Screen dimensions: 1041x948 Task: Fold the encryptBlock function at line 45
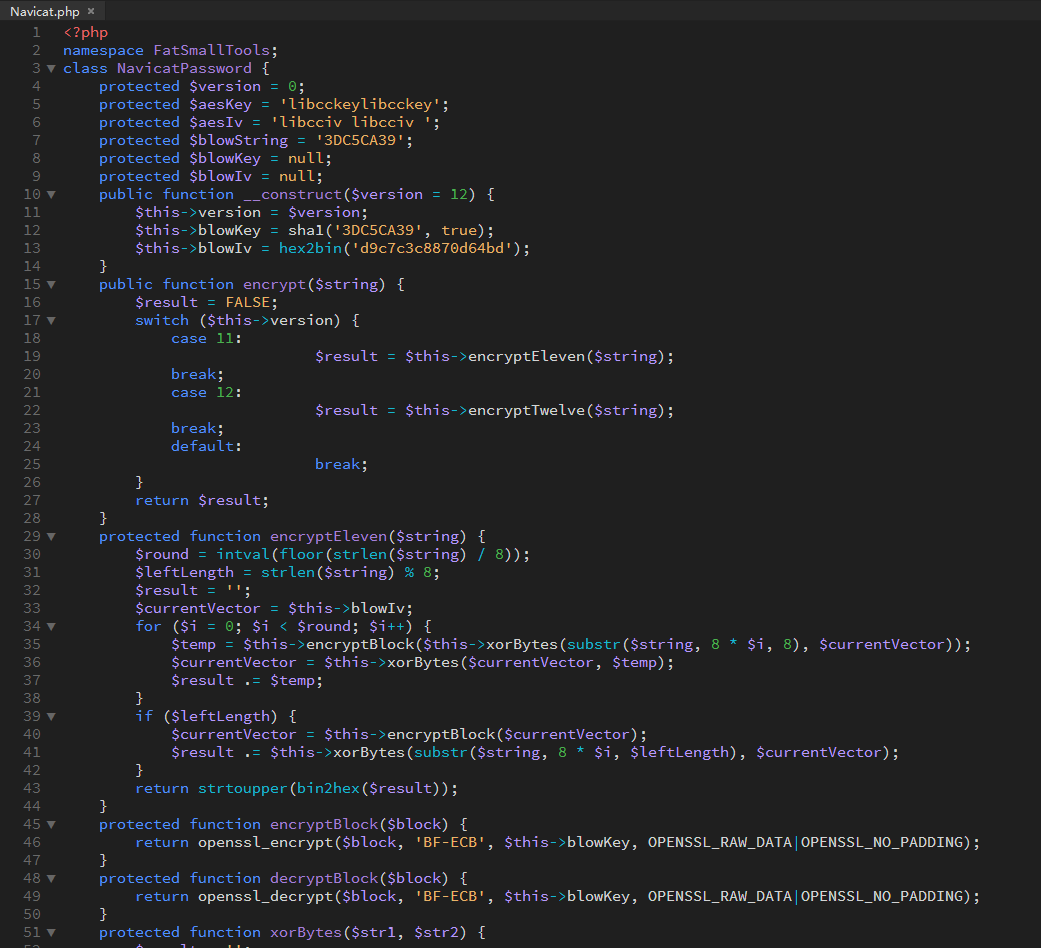click(51, 824)
